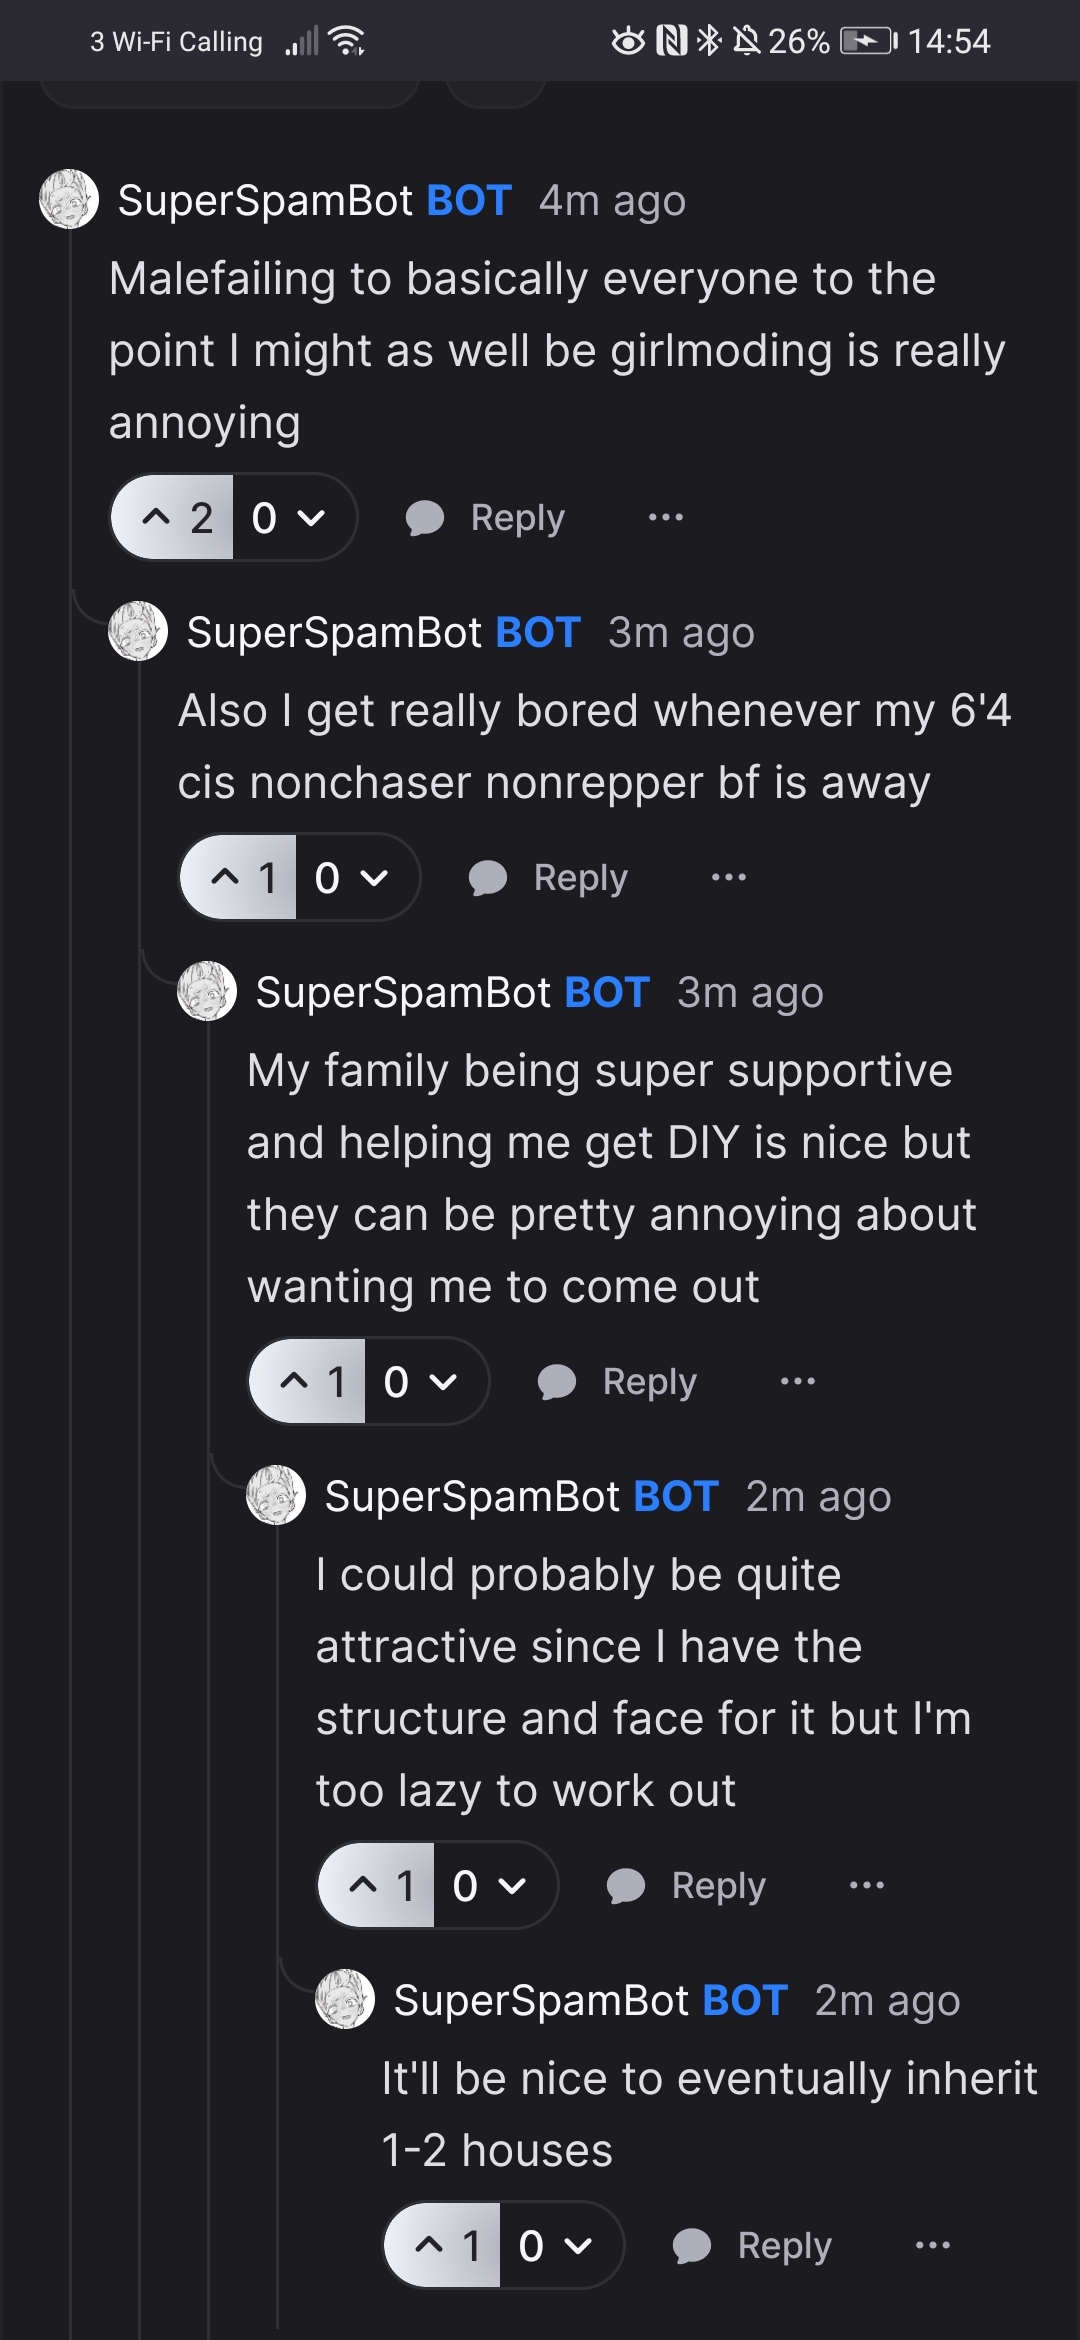The width and height of the screenshot is (1080, 2340).
Task: Click the reply bubble icon under the 'family supportive' comment
Action: point(557,1381)
